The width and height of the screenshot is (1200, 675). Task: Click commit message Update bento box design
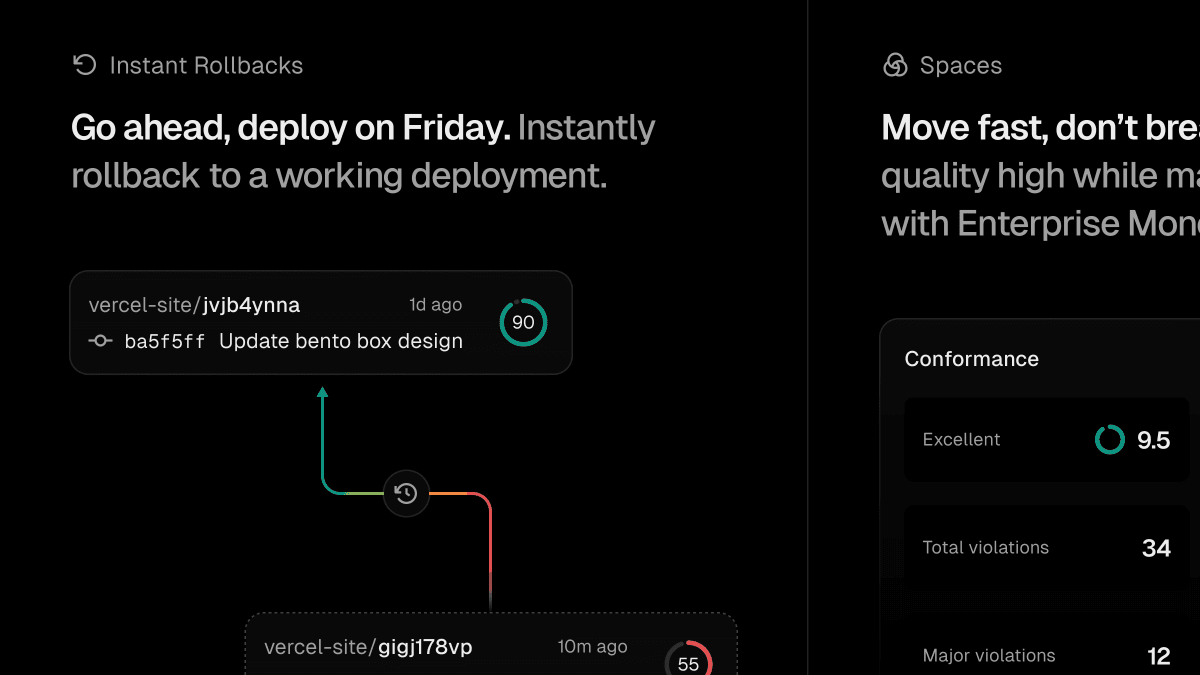click(341, 341)
